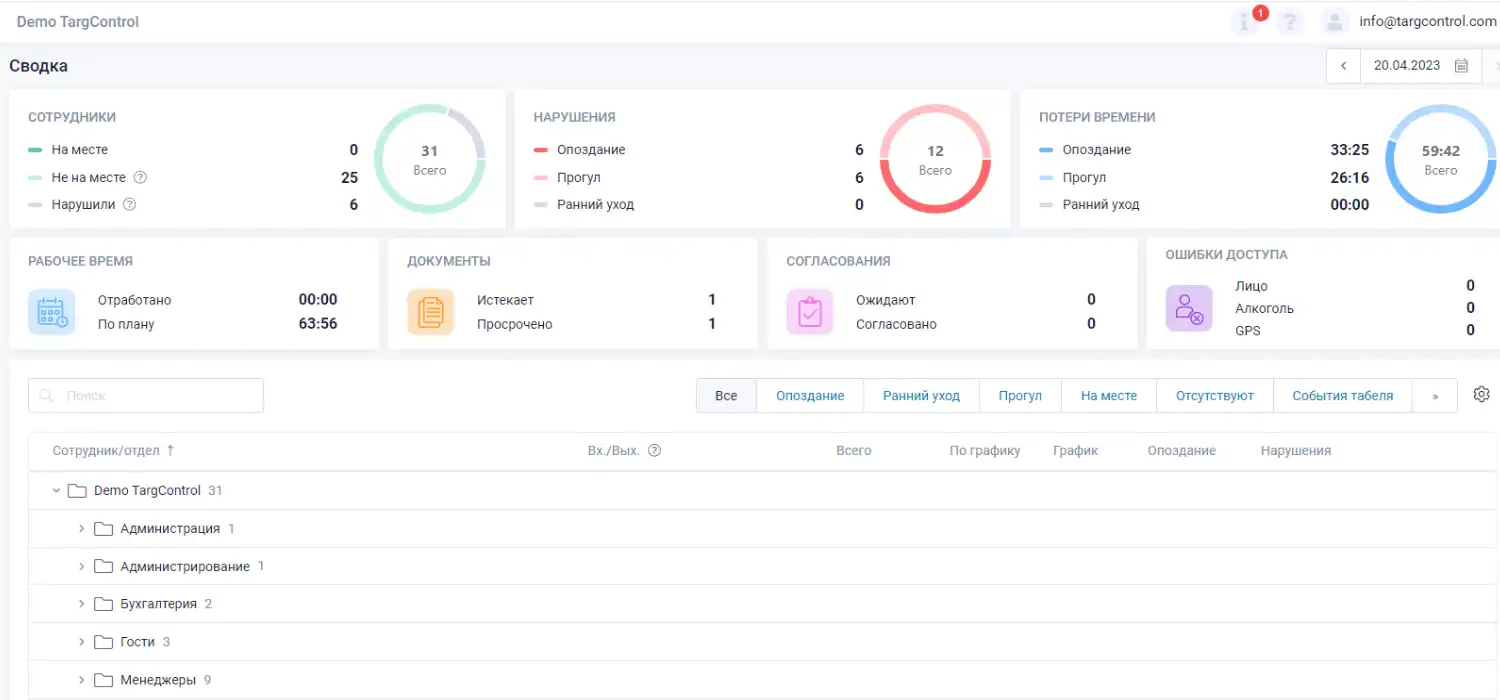Viewport: 1500px width, 700px height.
Task: Click the Бухгалтерия folder icon
Action: (x=103, y=605)
